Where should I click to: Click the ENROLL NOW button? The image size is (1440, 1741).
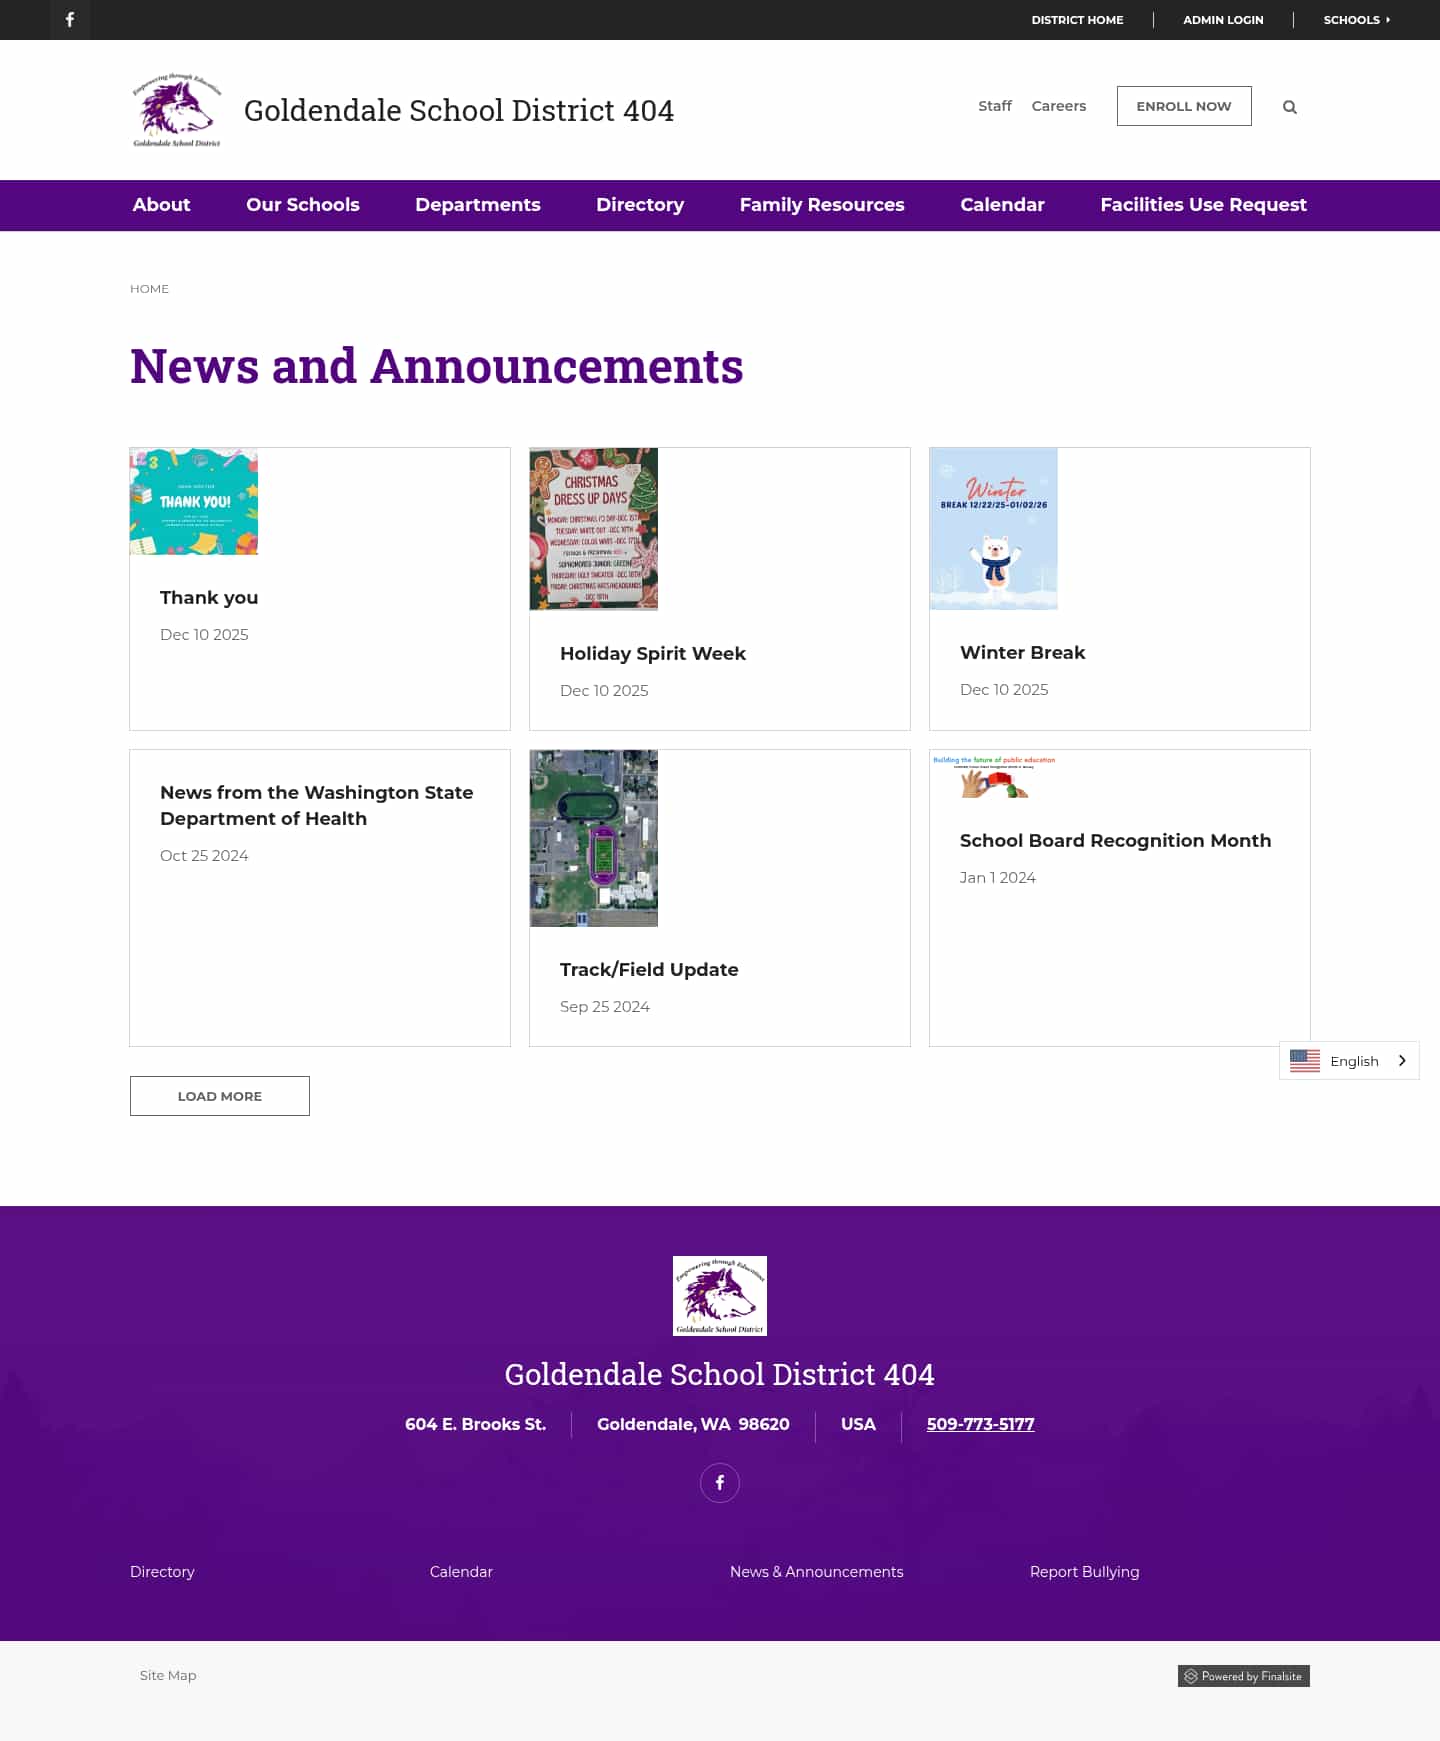click(x=1184, y=106)
